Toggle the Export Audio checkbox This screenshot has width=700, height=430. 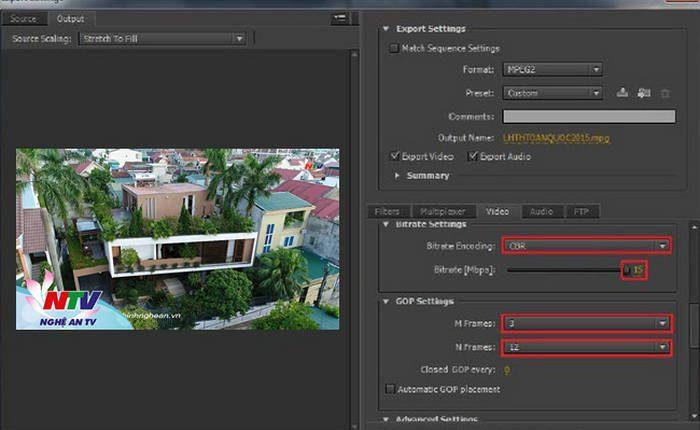(x=472, y=156)
